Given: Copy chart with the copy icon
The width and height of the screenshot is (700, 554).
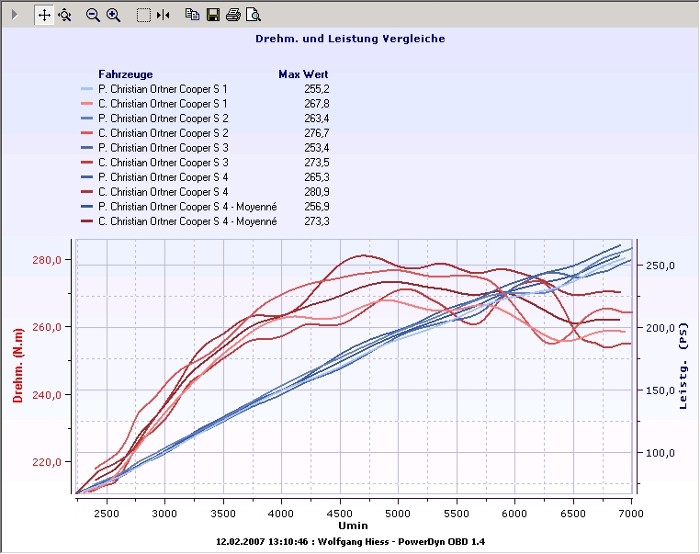Looking at the screenshot, I should [192, 15].
